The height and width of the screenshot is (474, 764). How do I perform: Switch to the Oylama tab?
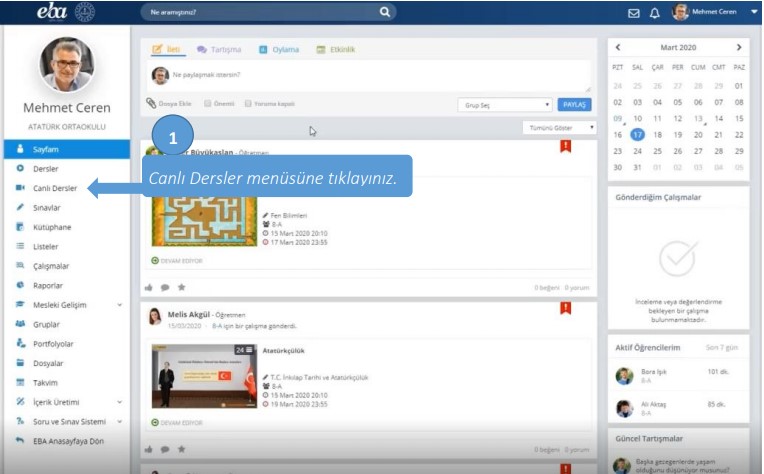tap(279, 49)
